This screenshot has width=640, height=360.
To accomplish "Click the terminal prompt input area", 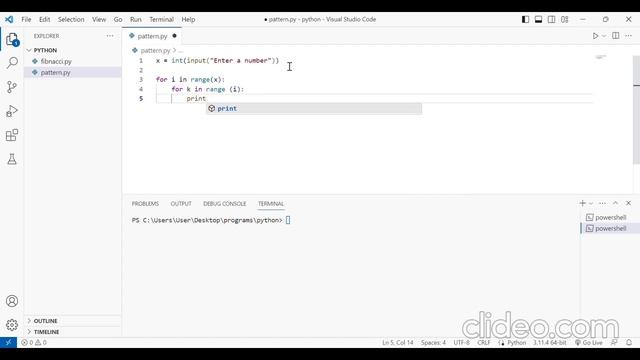I will [288, 220].
